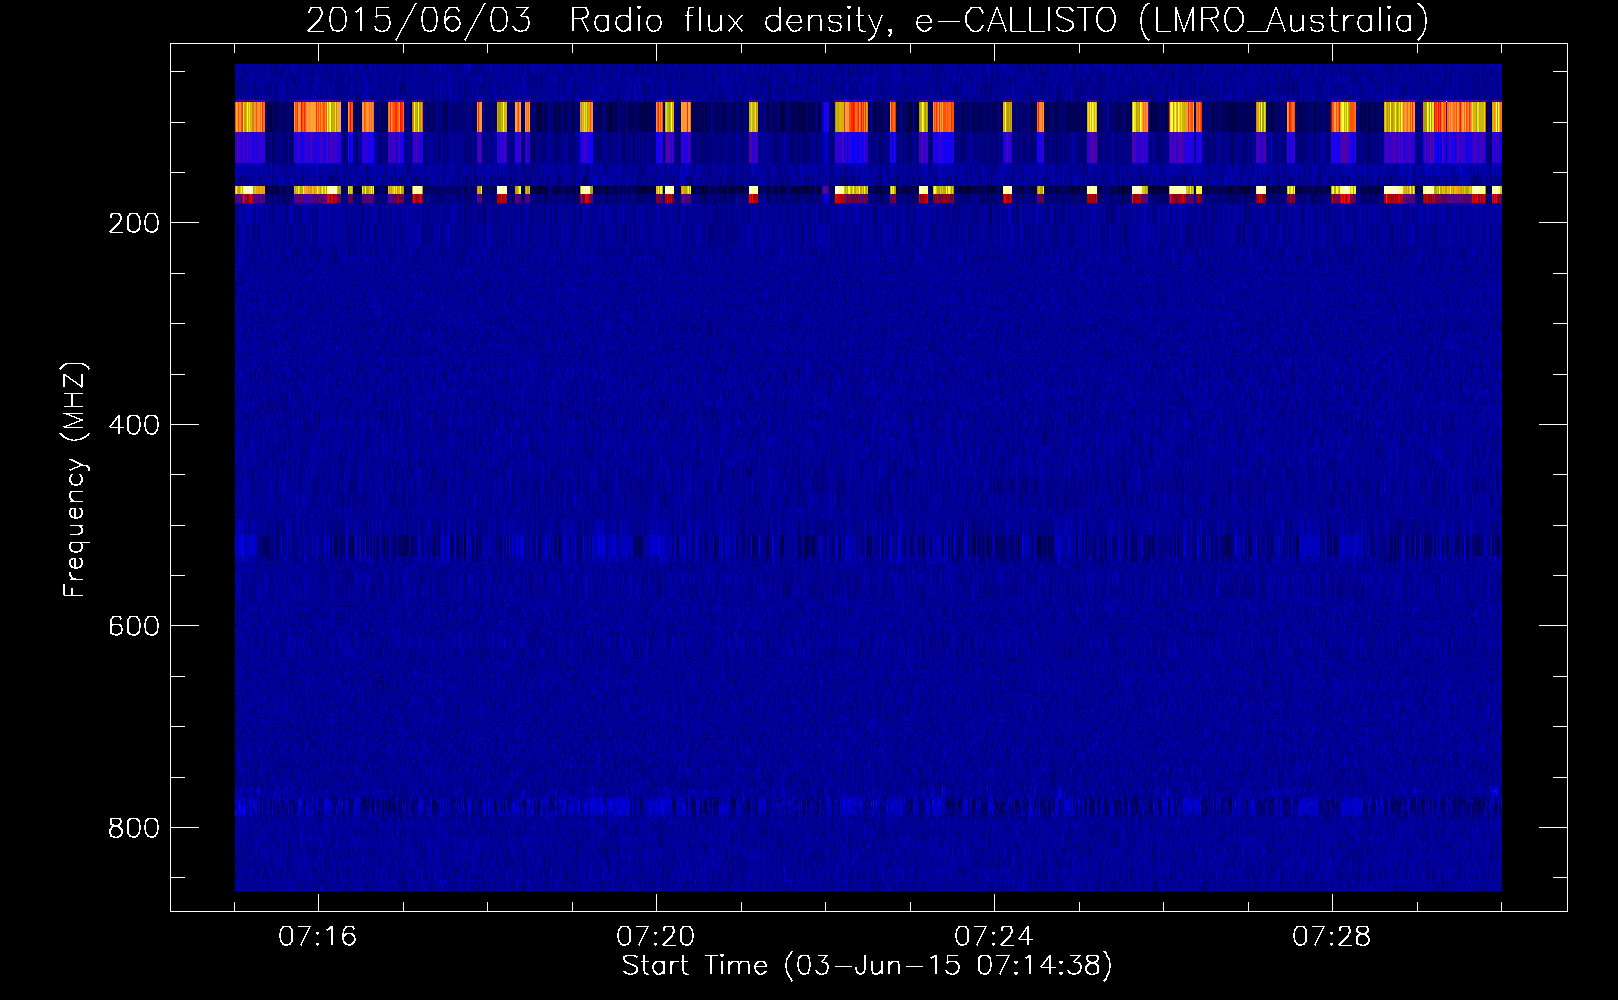Click the 07:24 time tick label
The width and height of the screenshot is (1618, 1000).
pos(994,937)
